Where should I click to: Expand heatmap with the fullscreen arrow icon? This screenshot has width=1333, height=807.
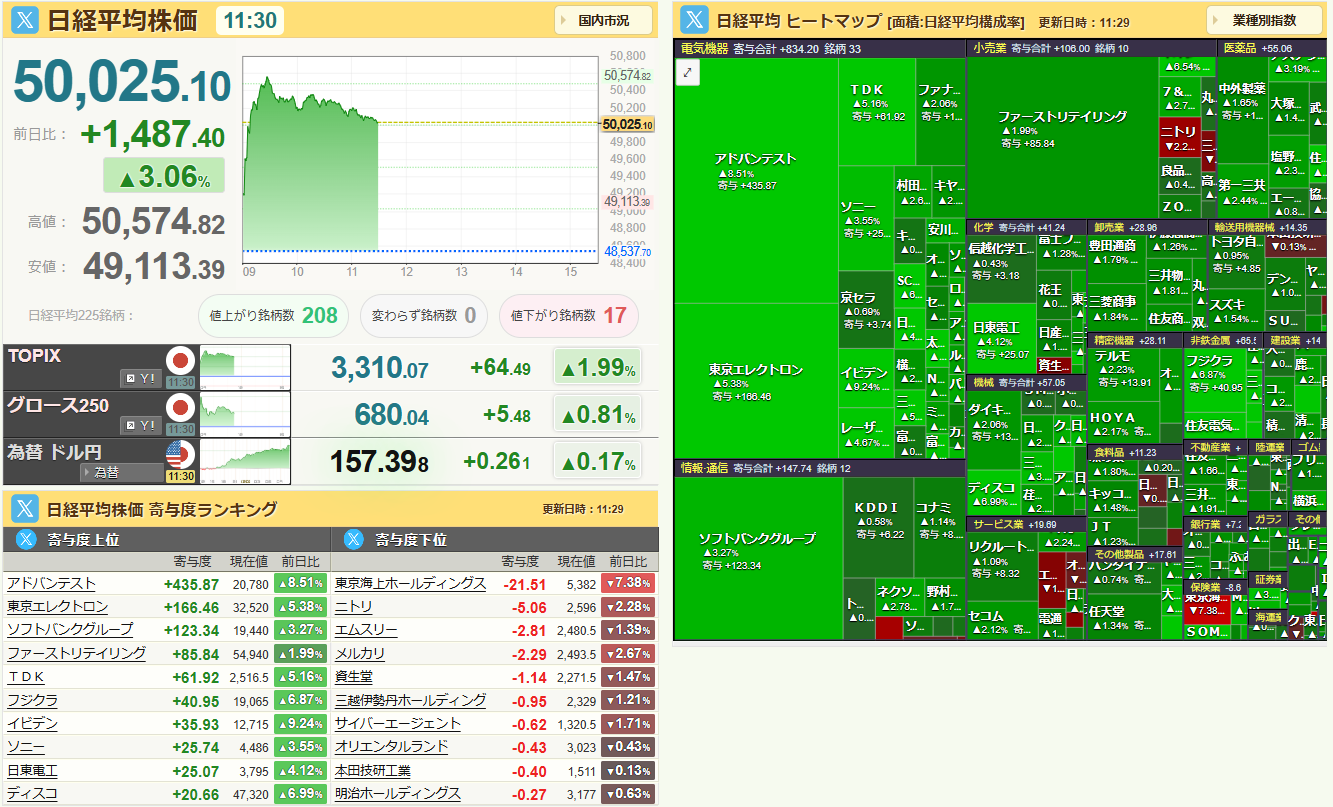tap(688, 72)
